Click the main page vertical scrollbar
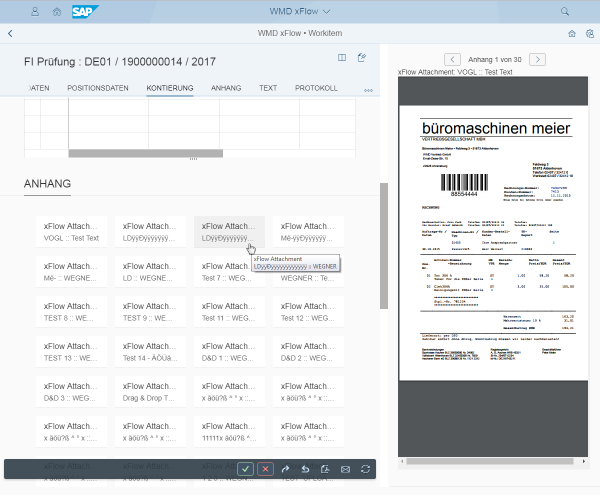 pos(384,246)
